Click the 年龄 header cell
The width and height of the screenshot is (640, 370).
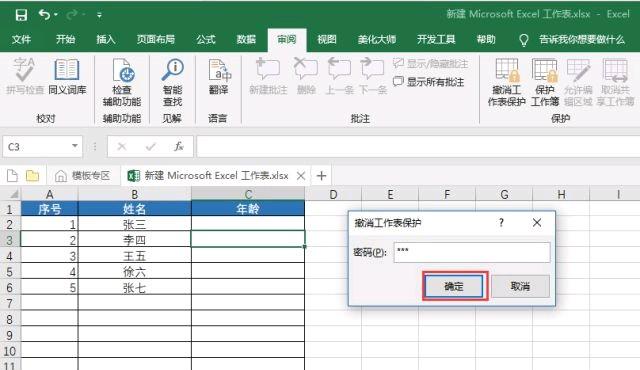click(248, 209)
